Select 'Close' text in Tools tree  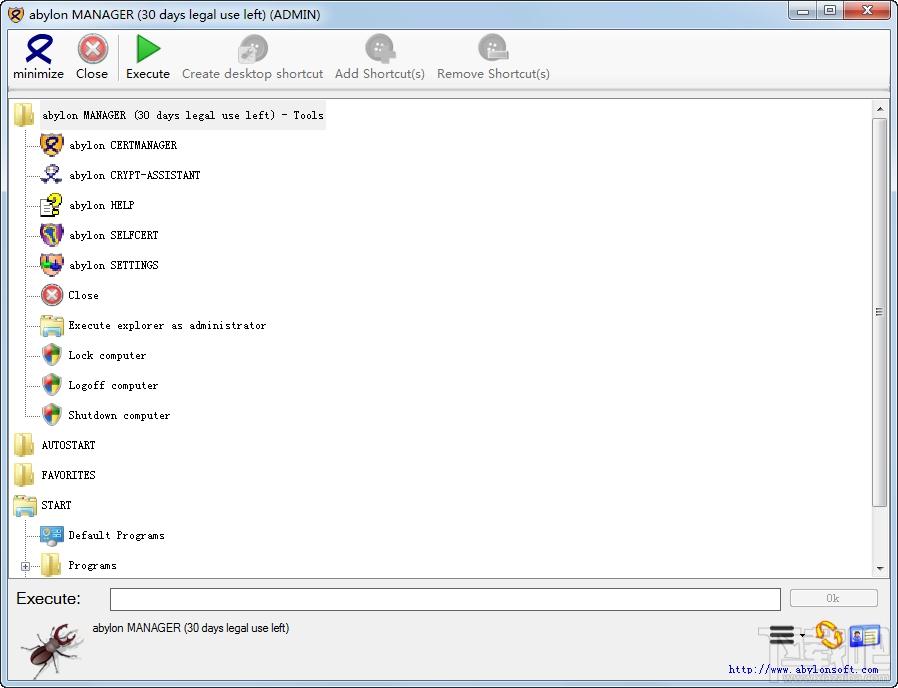[83, 295]
